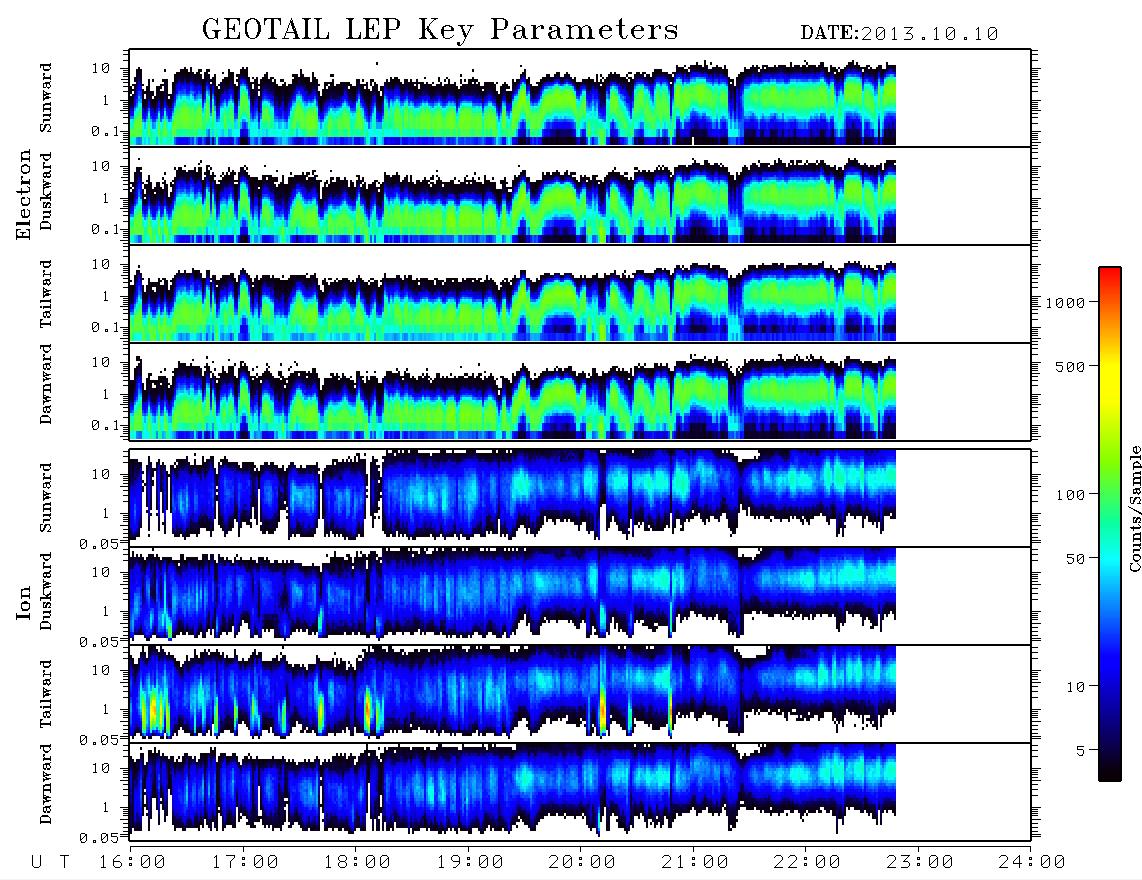Image resolution: width=1142 pixels, height=880 pixels.
Task: Select the 24:00 time tick label
Action: (x=1032, y=863)
